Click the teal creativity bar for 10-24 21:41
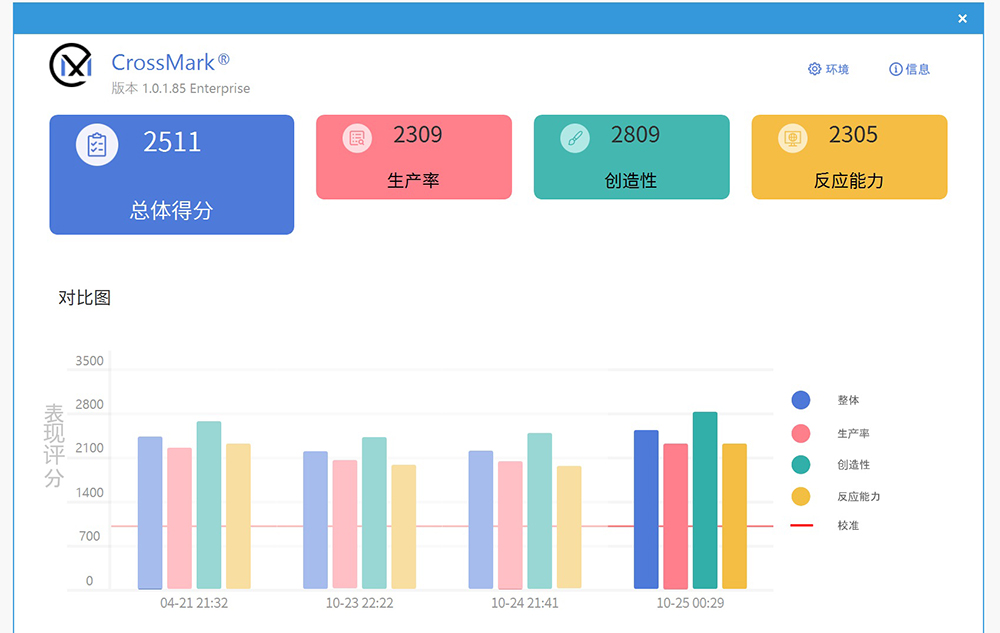The width and height of the screenshot is (1000, 633). (x=540, y=511)
